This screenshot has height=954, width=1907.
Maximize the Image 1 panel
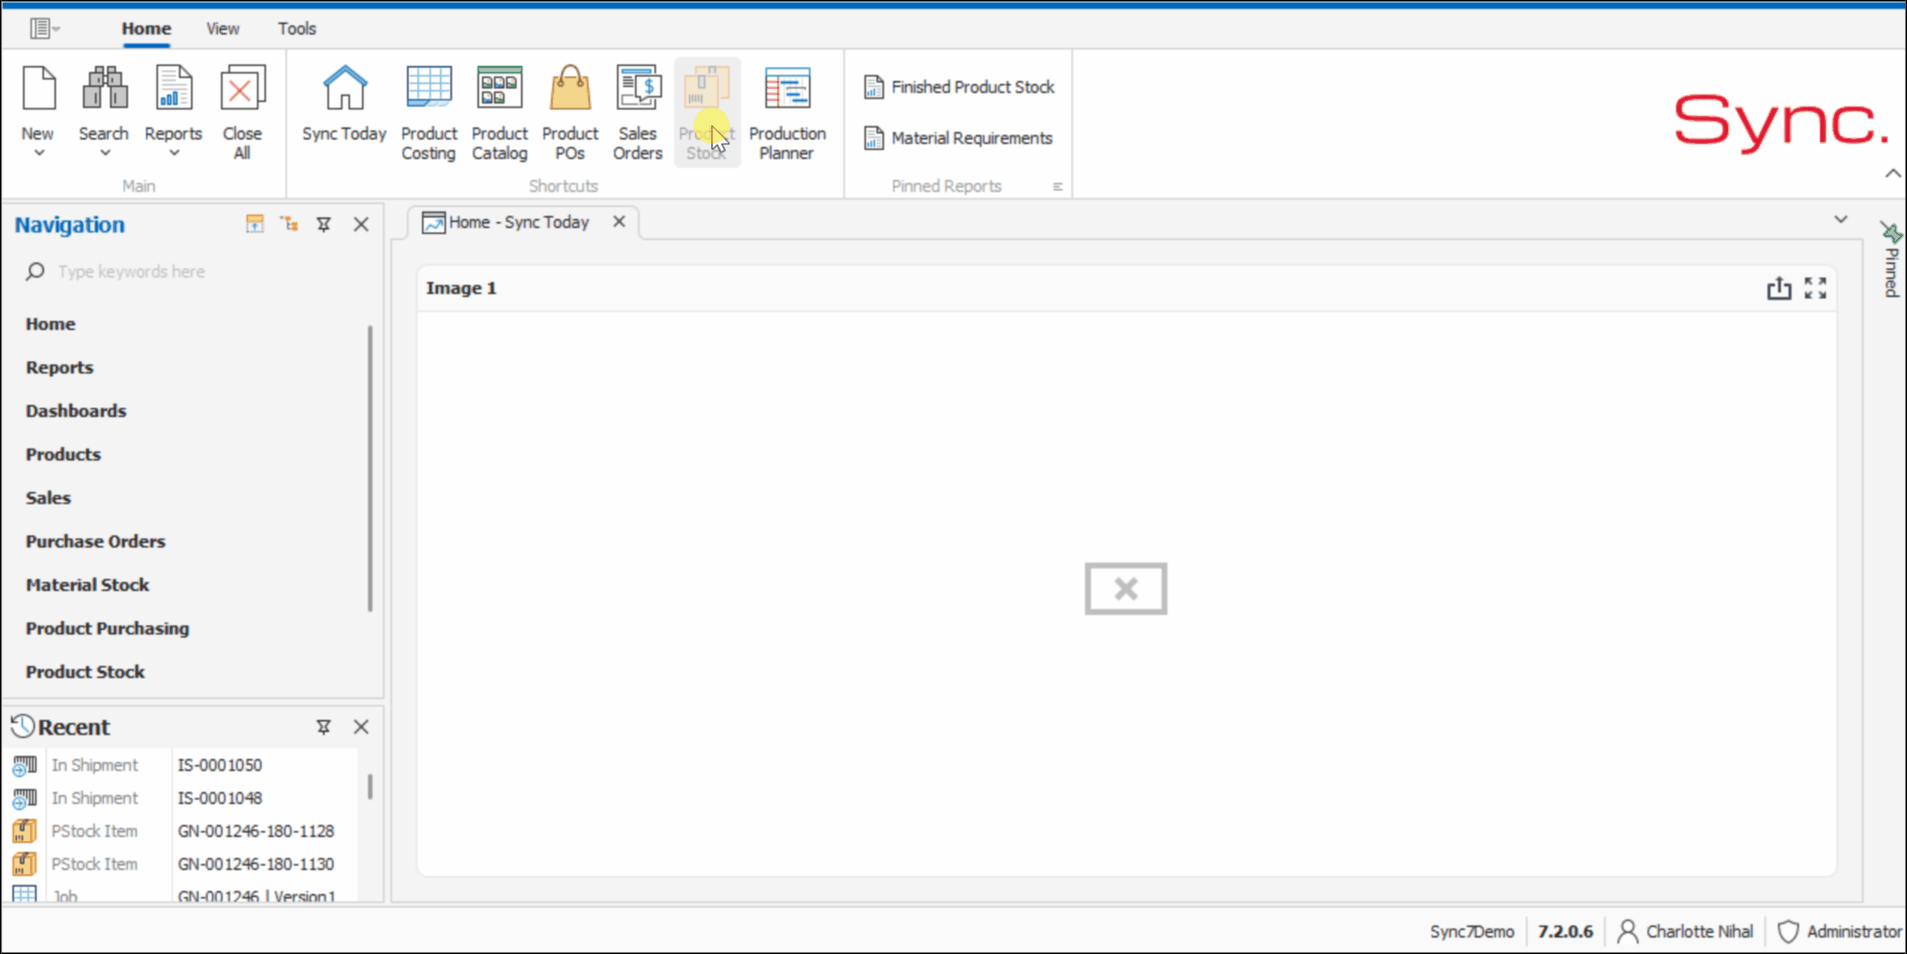tap(1815, 288)
